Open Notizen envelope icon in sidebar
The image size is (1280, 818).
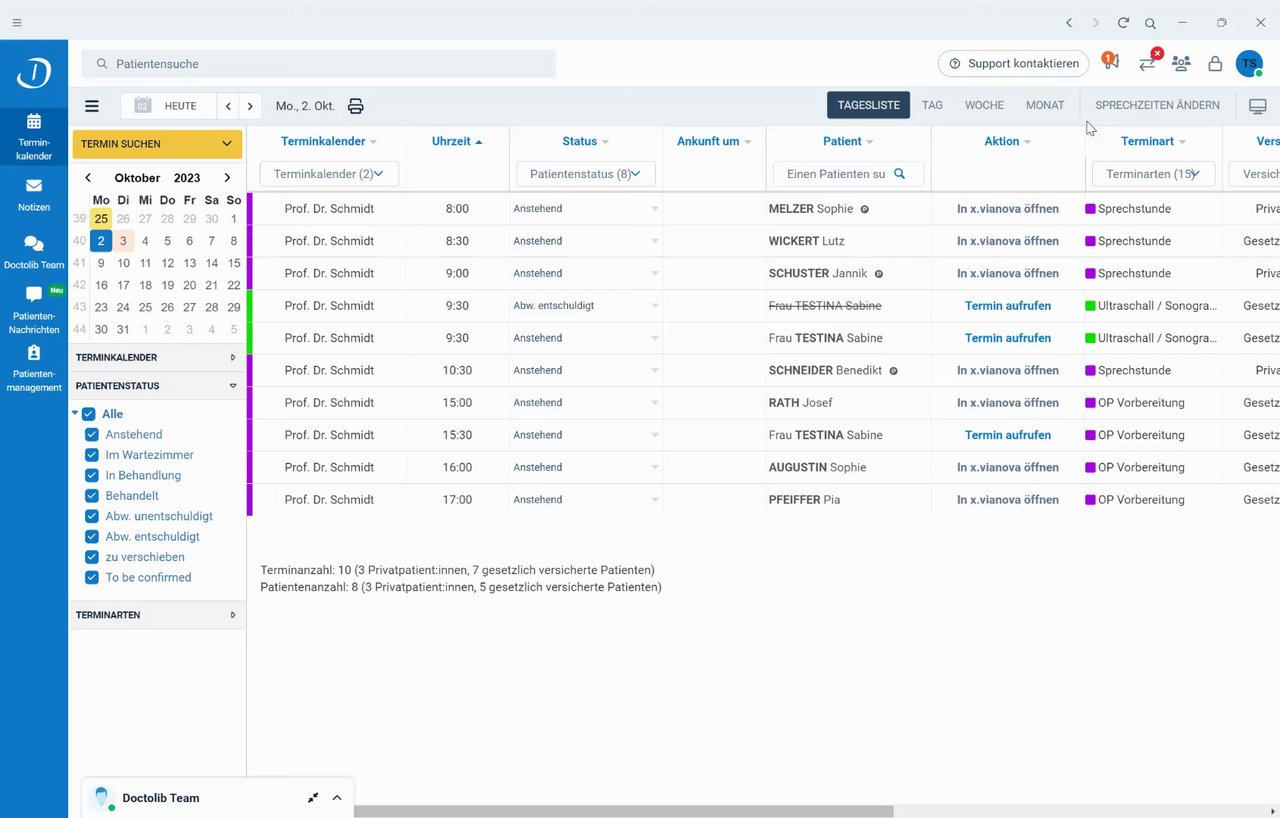click(x=34, y=186)
